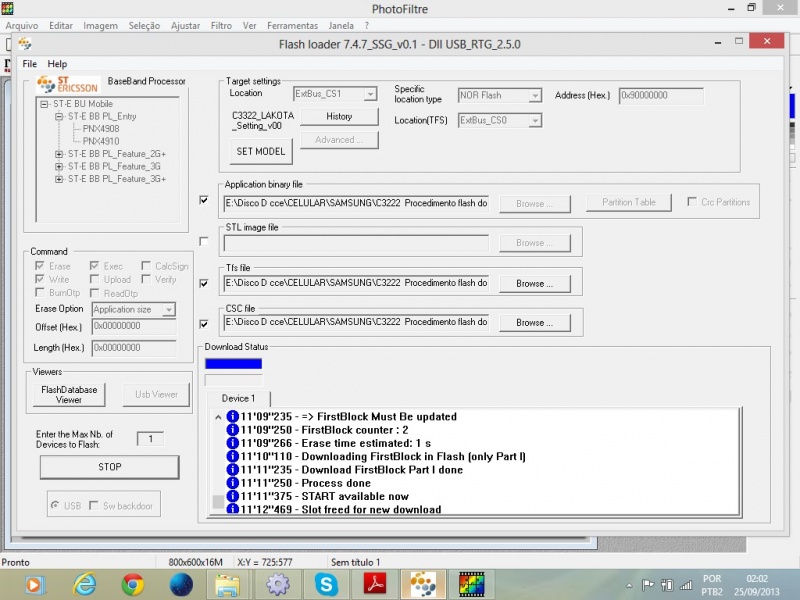The width and height of the screenshot is (800, 600).
Task: Open Google Chrome from taskbar
Action: click(133, 584)
